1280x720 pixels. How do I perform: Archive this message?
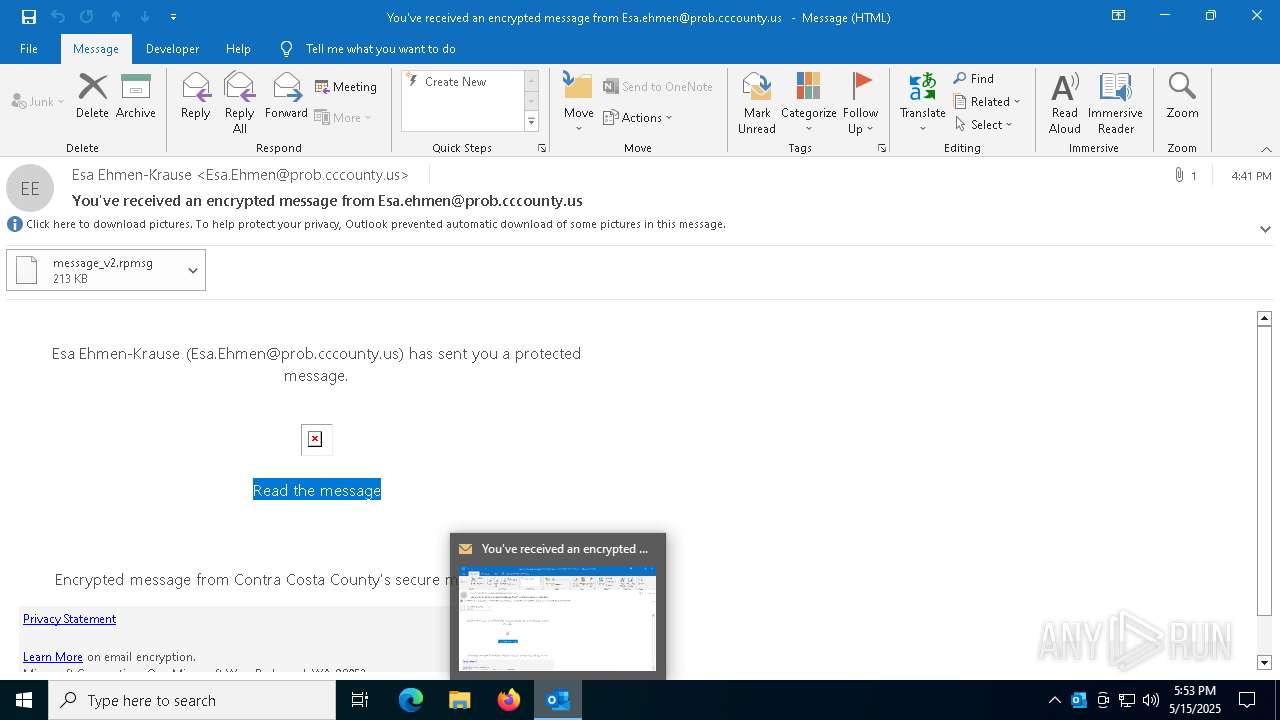point(136,97)
